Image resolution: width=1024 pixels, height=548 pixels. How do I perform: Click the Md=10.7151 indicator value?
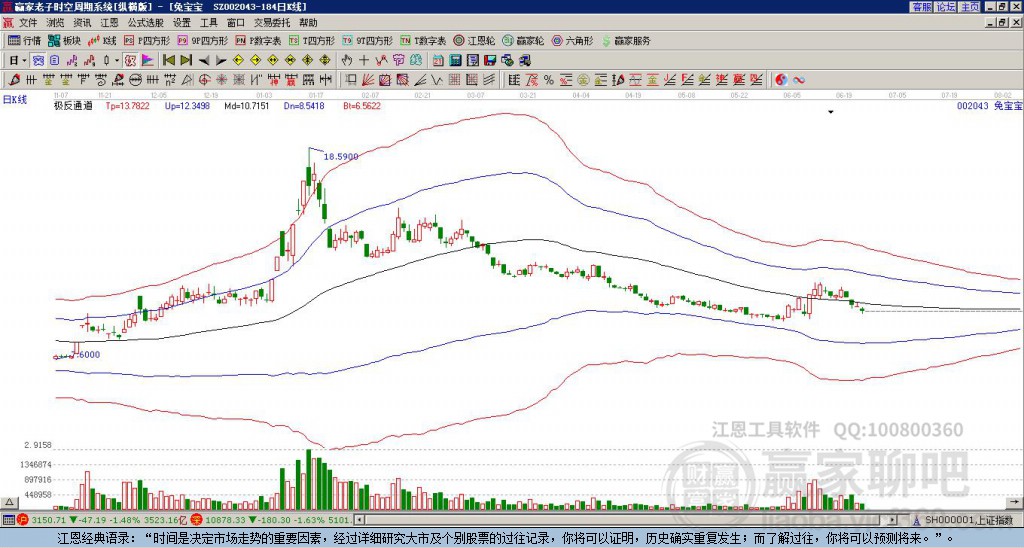pos(247,105)
